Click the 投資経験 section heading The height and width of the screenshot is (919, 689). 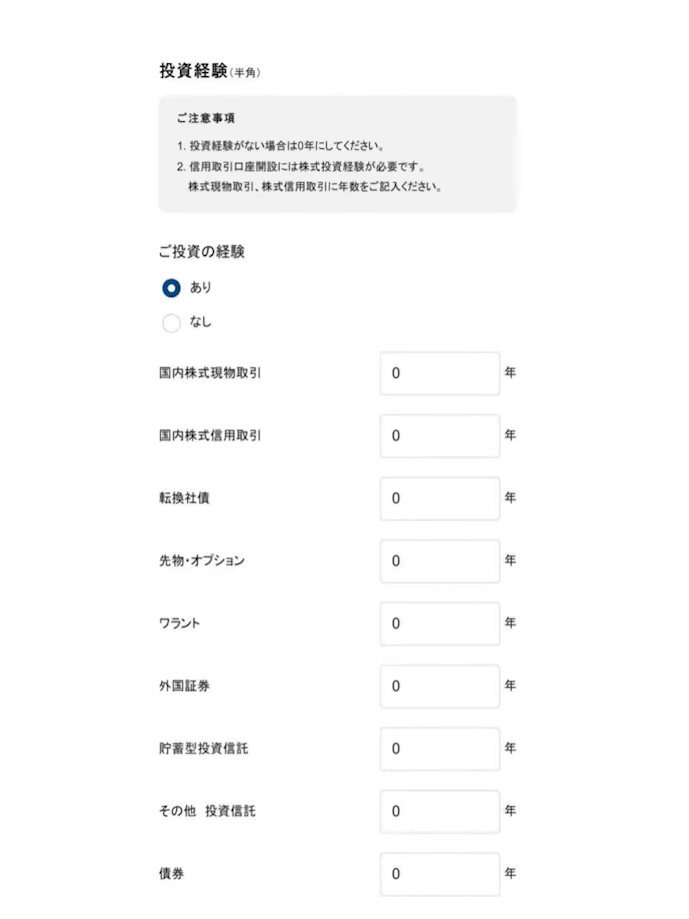pyautogui.click(x=193, y=71)
